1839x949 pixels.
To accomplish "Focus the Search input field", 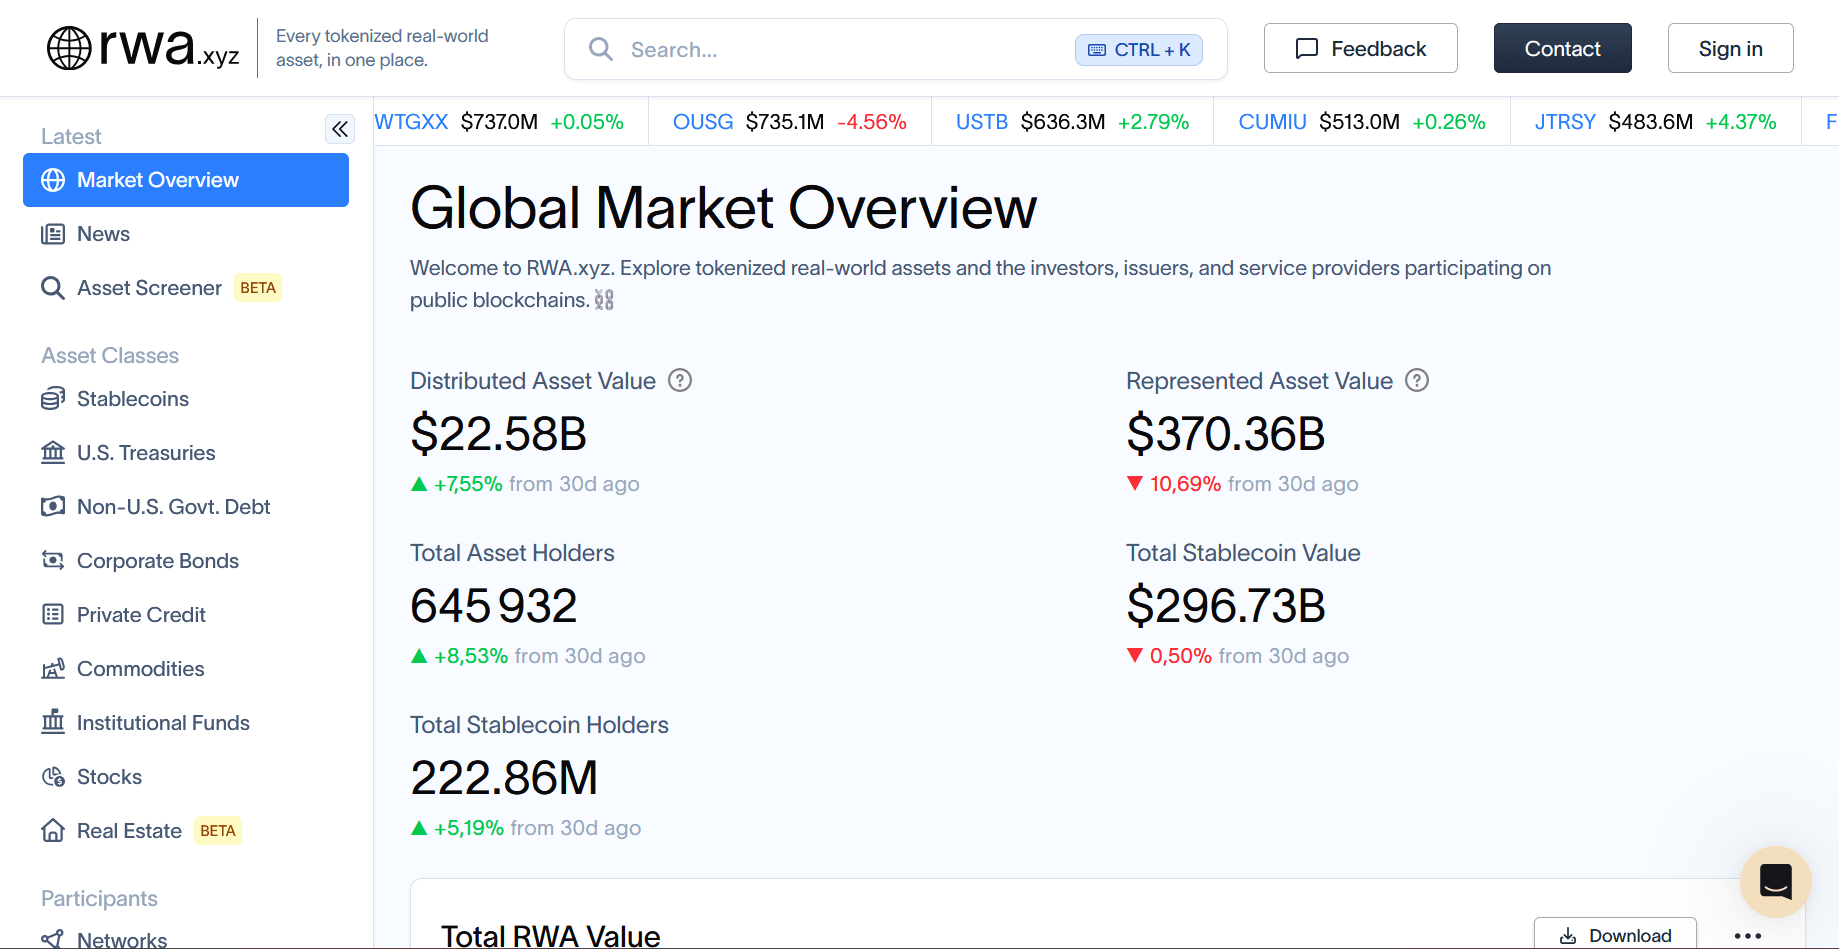I will pos(840,49).
